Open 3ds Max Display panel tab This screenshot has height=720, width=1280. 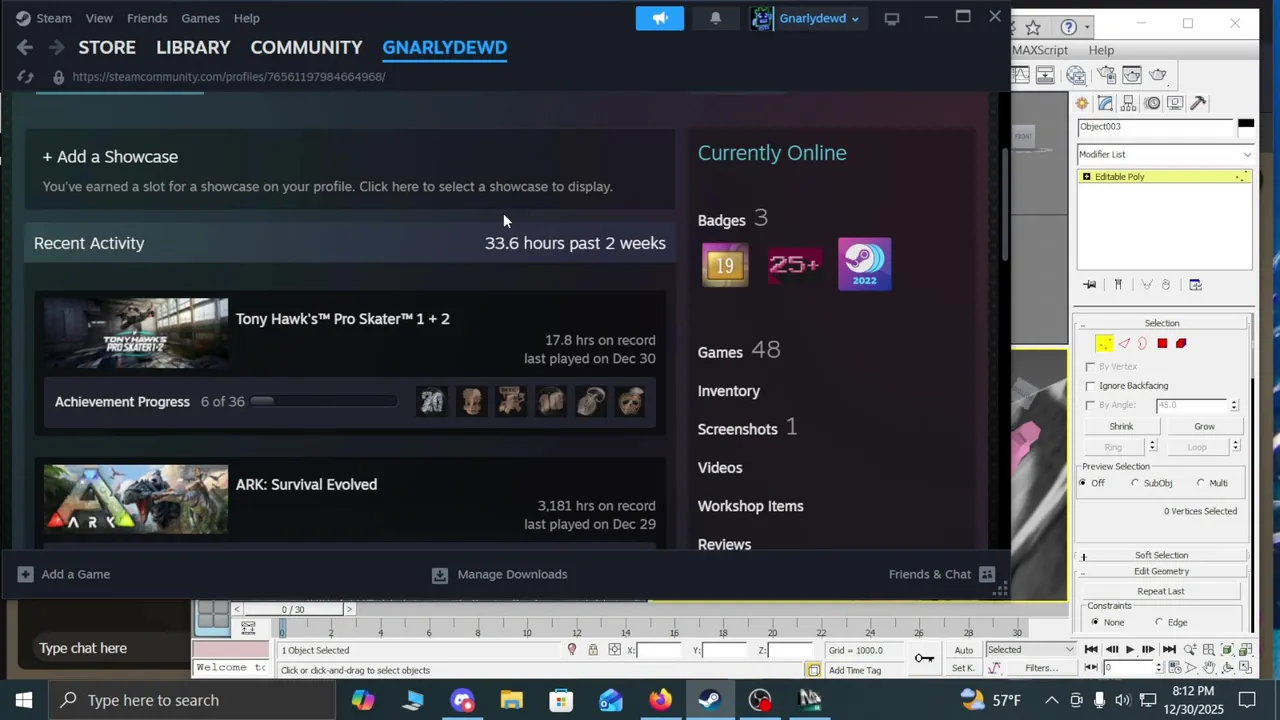pyautogui.click(x=1175, y=103)
